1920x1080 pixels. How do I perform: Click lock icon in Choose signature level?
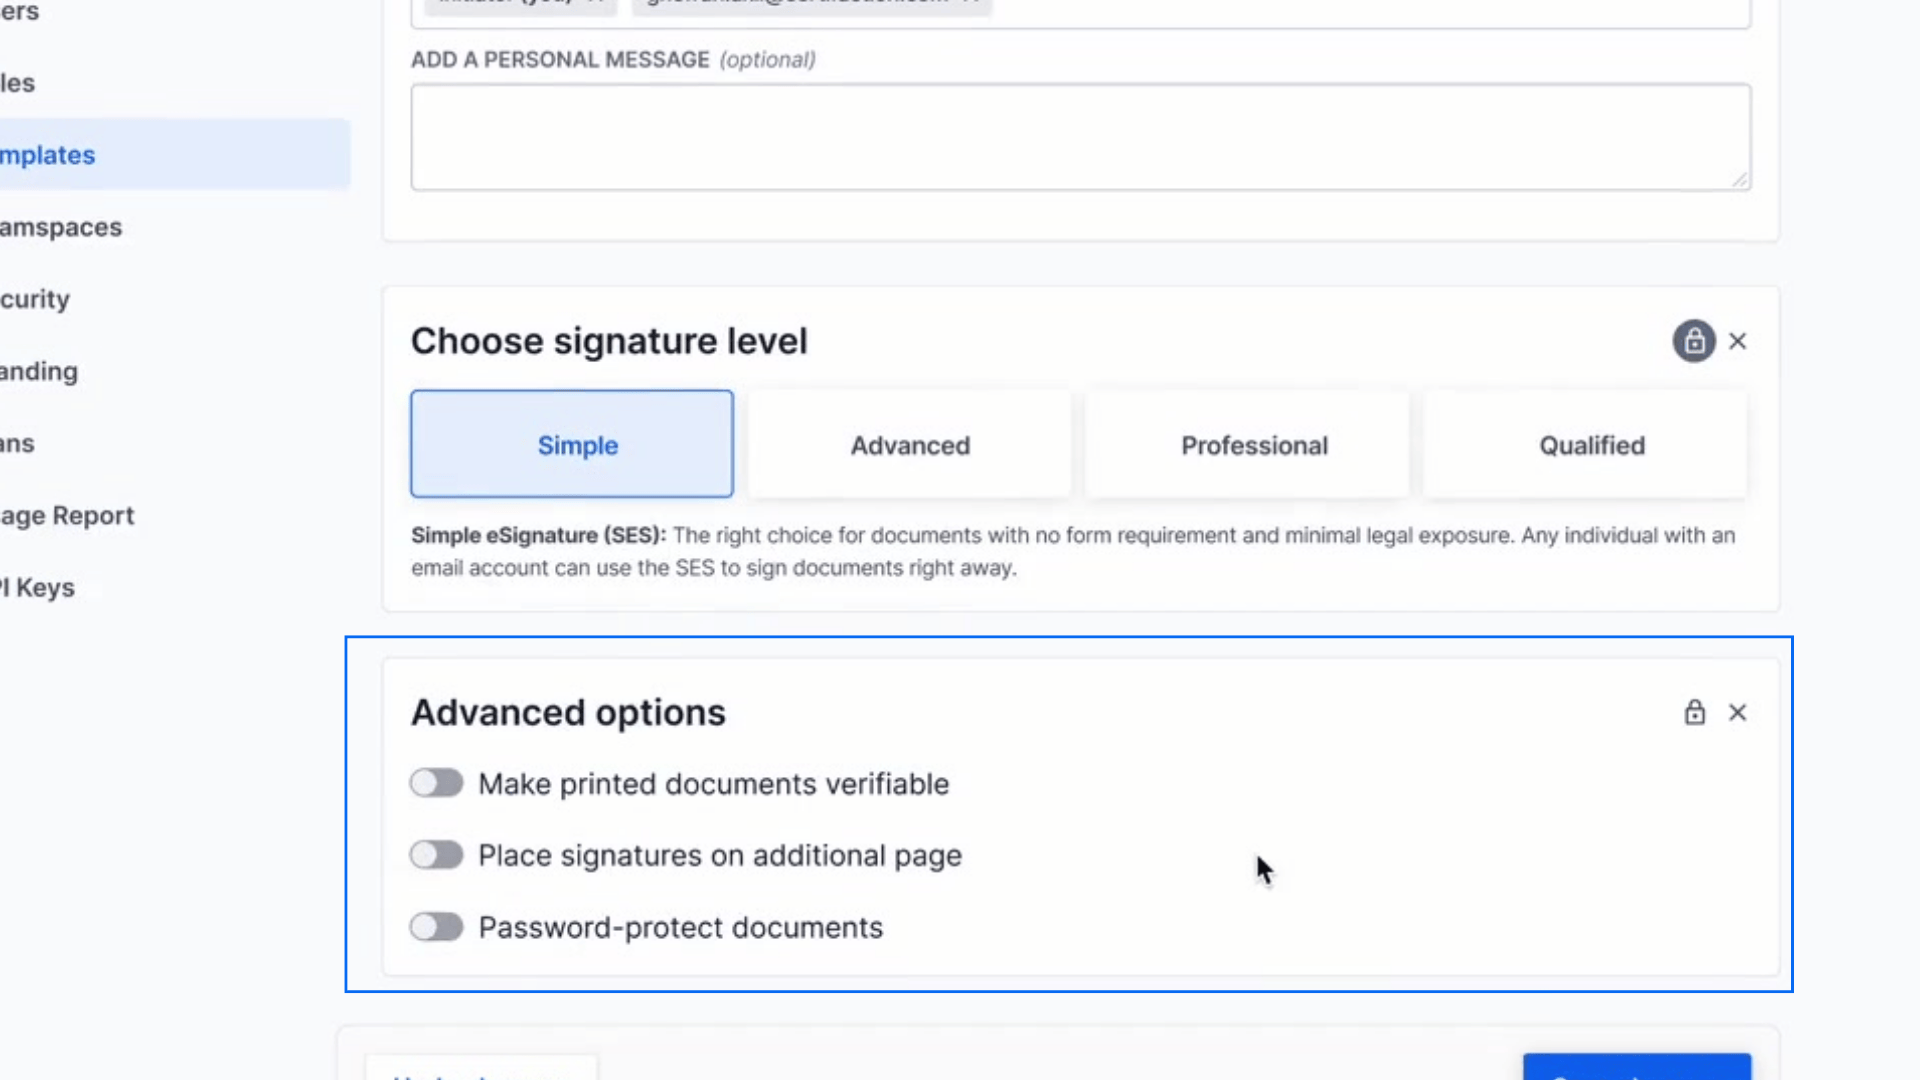[1694, 341]
